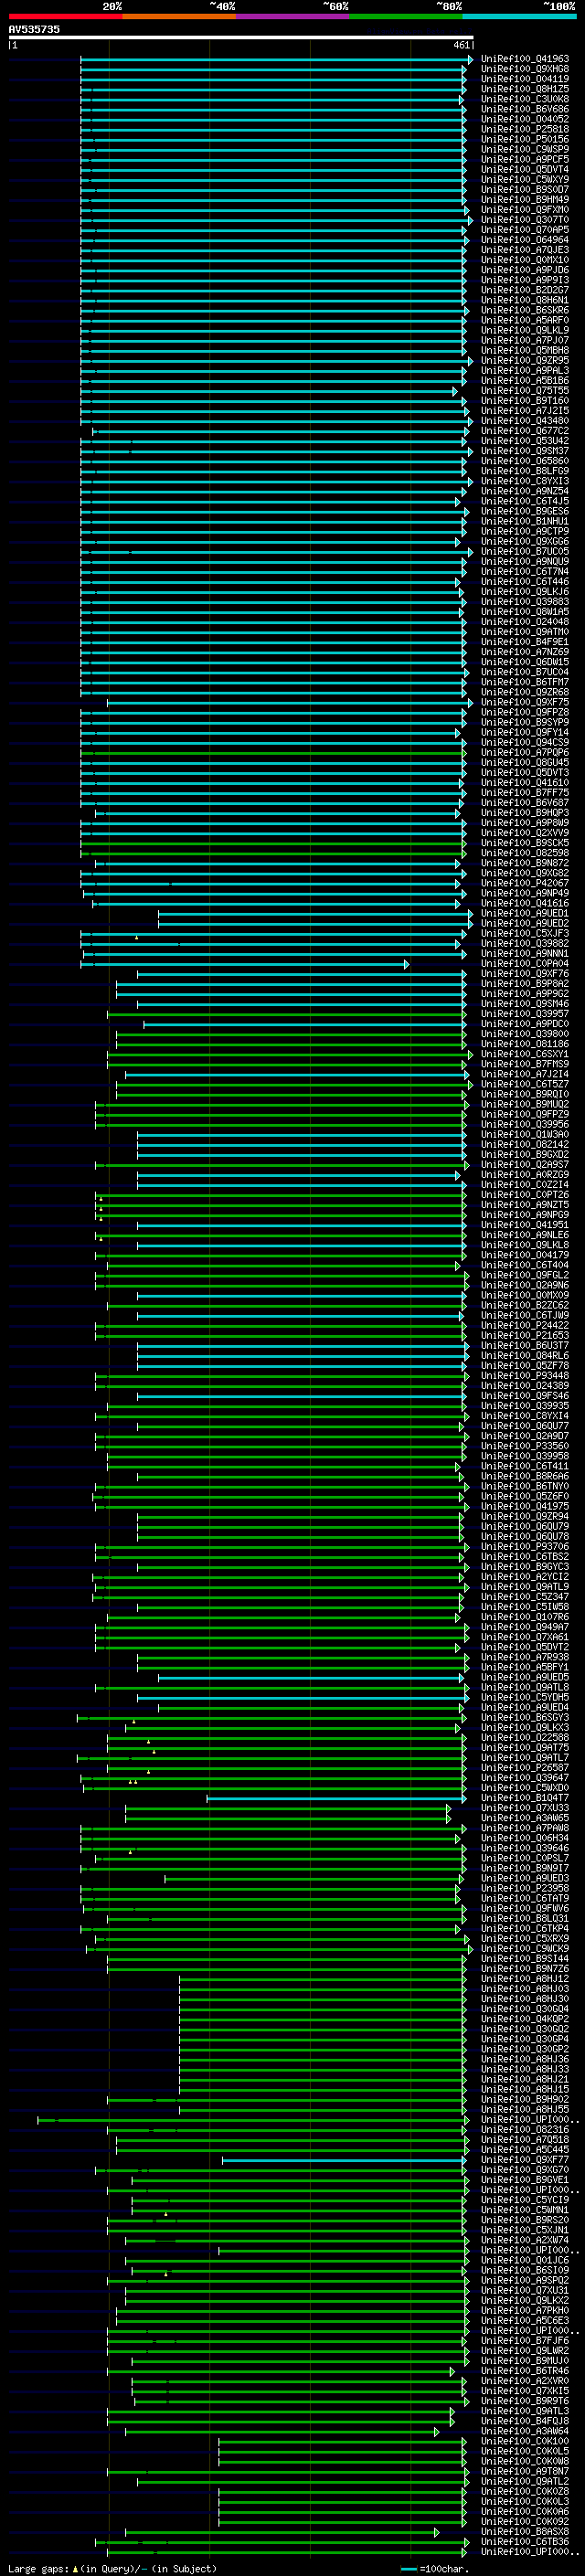
Task: Select the UniRef100_C3U0K8 label
Action: point(525,99)
